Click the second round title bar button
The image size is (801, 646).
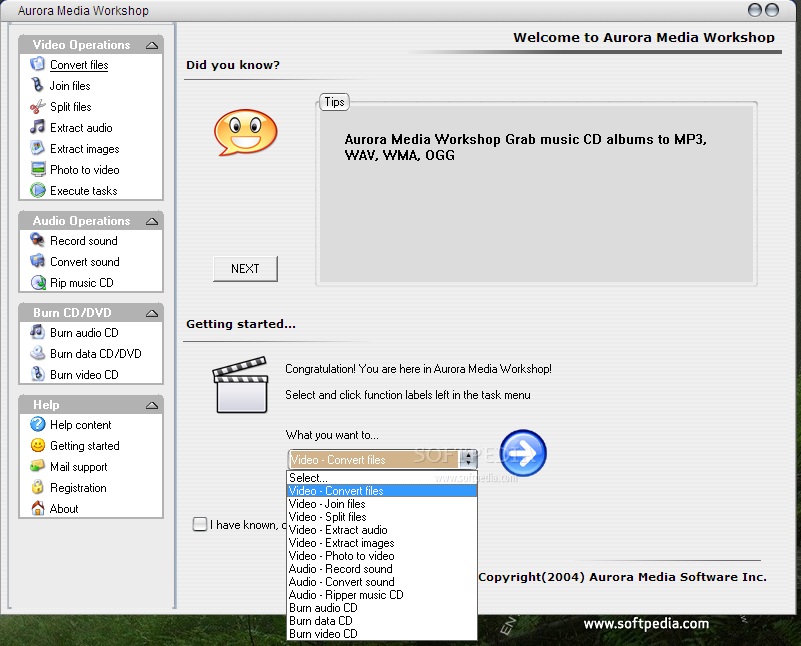(x=772, y=10)
